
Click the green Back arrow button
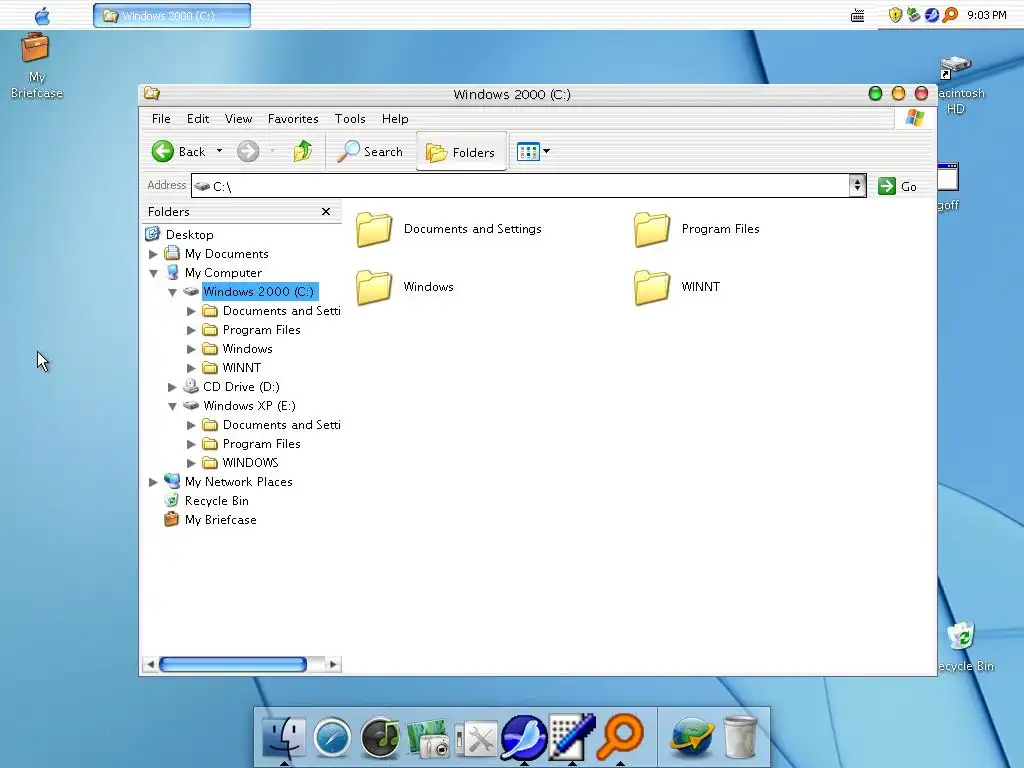click(163, 152)
